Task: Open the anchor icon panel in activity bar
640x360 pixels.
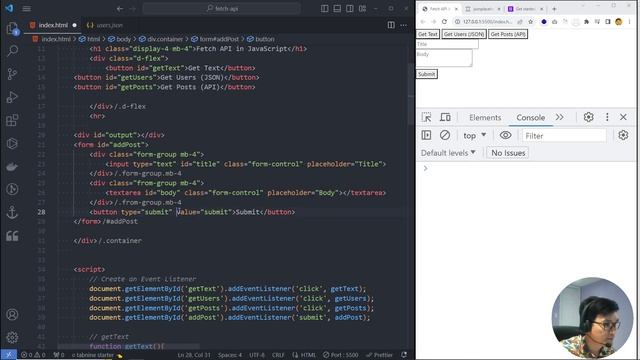Action: tap(12, 212)
